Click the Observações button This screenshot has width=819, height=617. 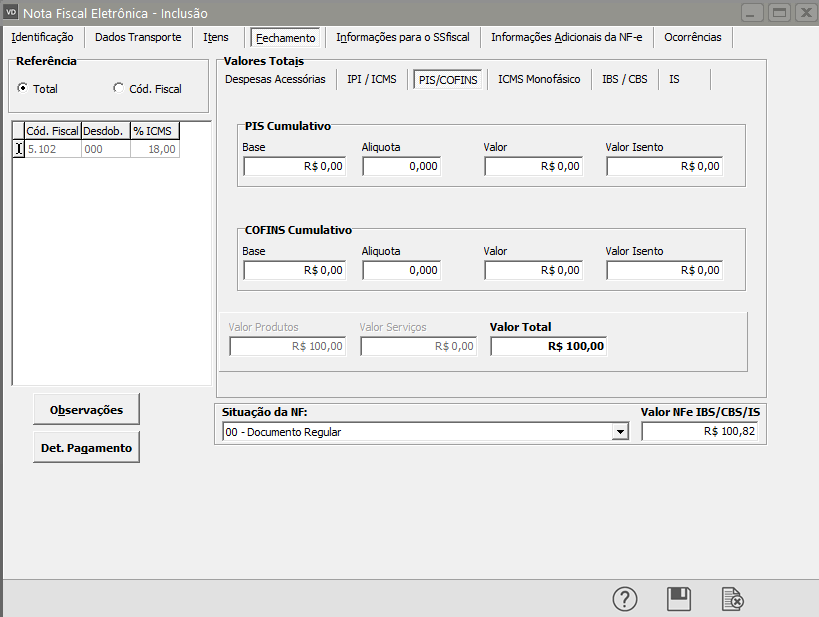point(86,409)
